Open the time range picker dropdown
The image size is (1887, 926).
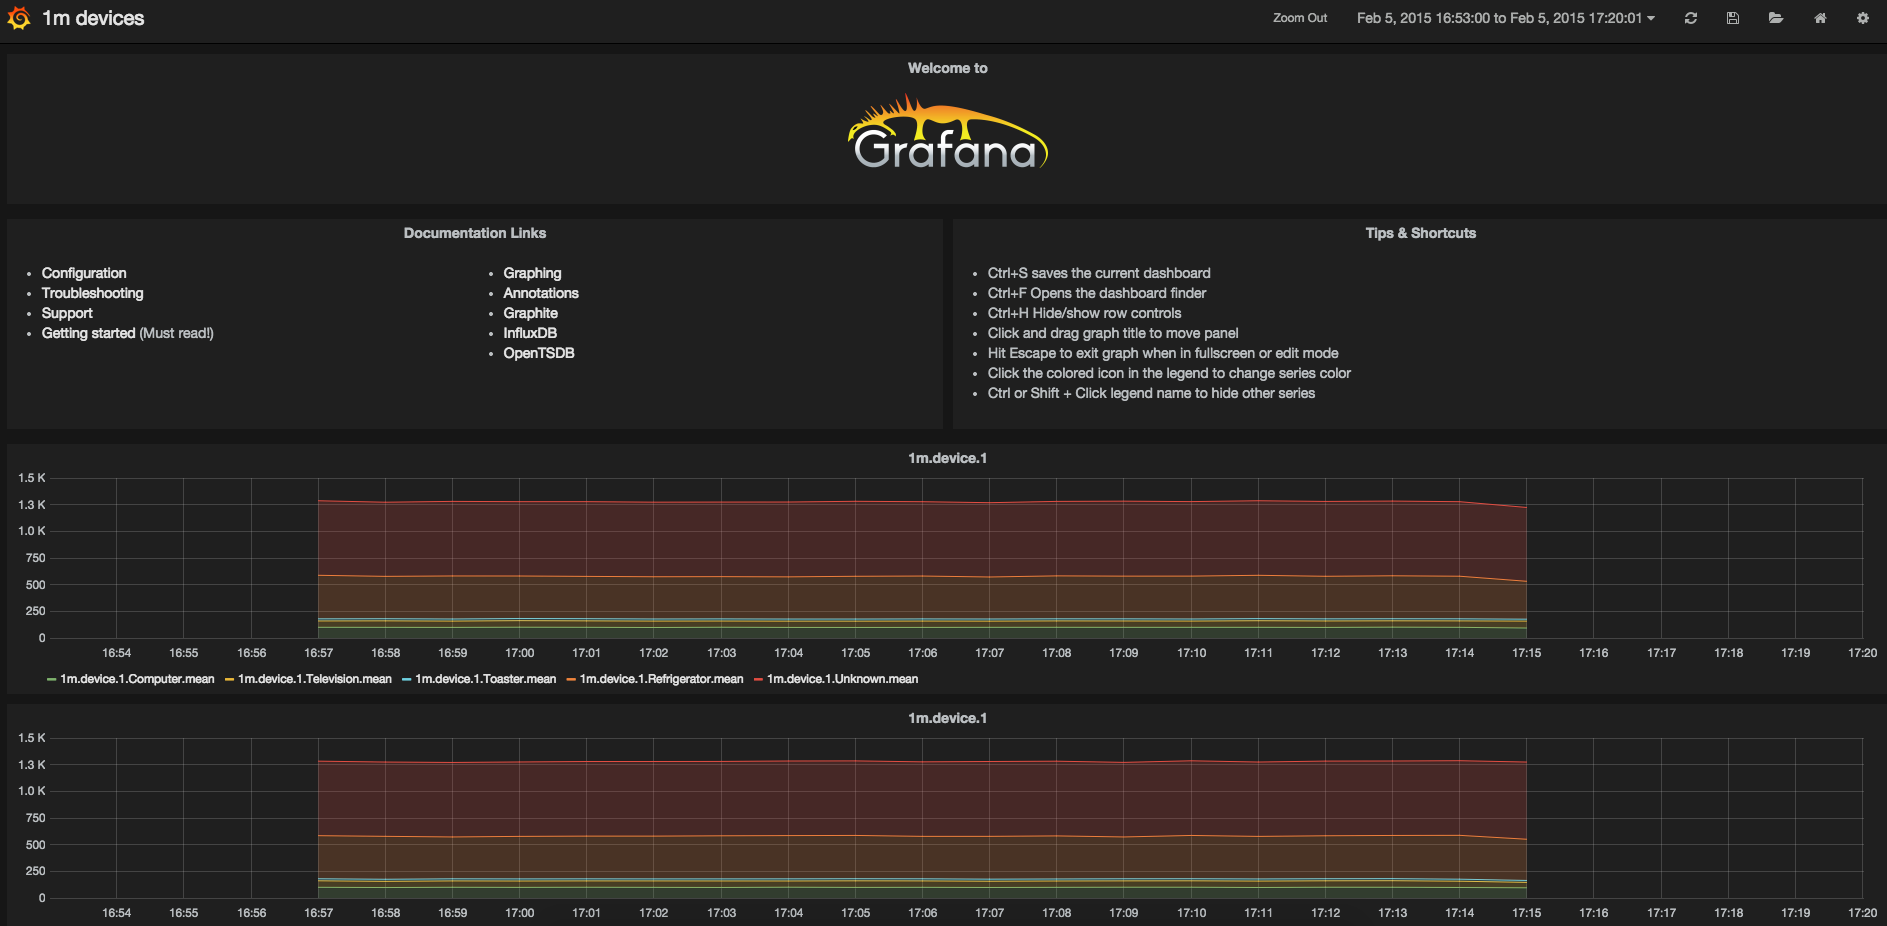coord(1505,18)
